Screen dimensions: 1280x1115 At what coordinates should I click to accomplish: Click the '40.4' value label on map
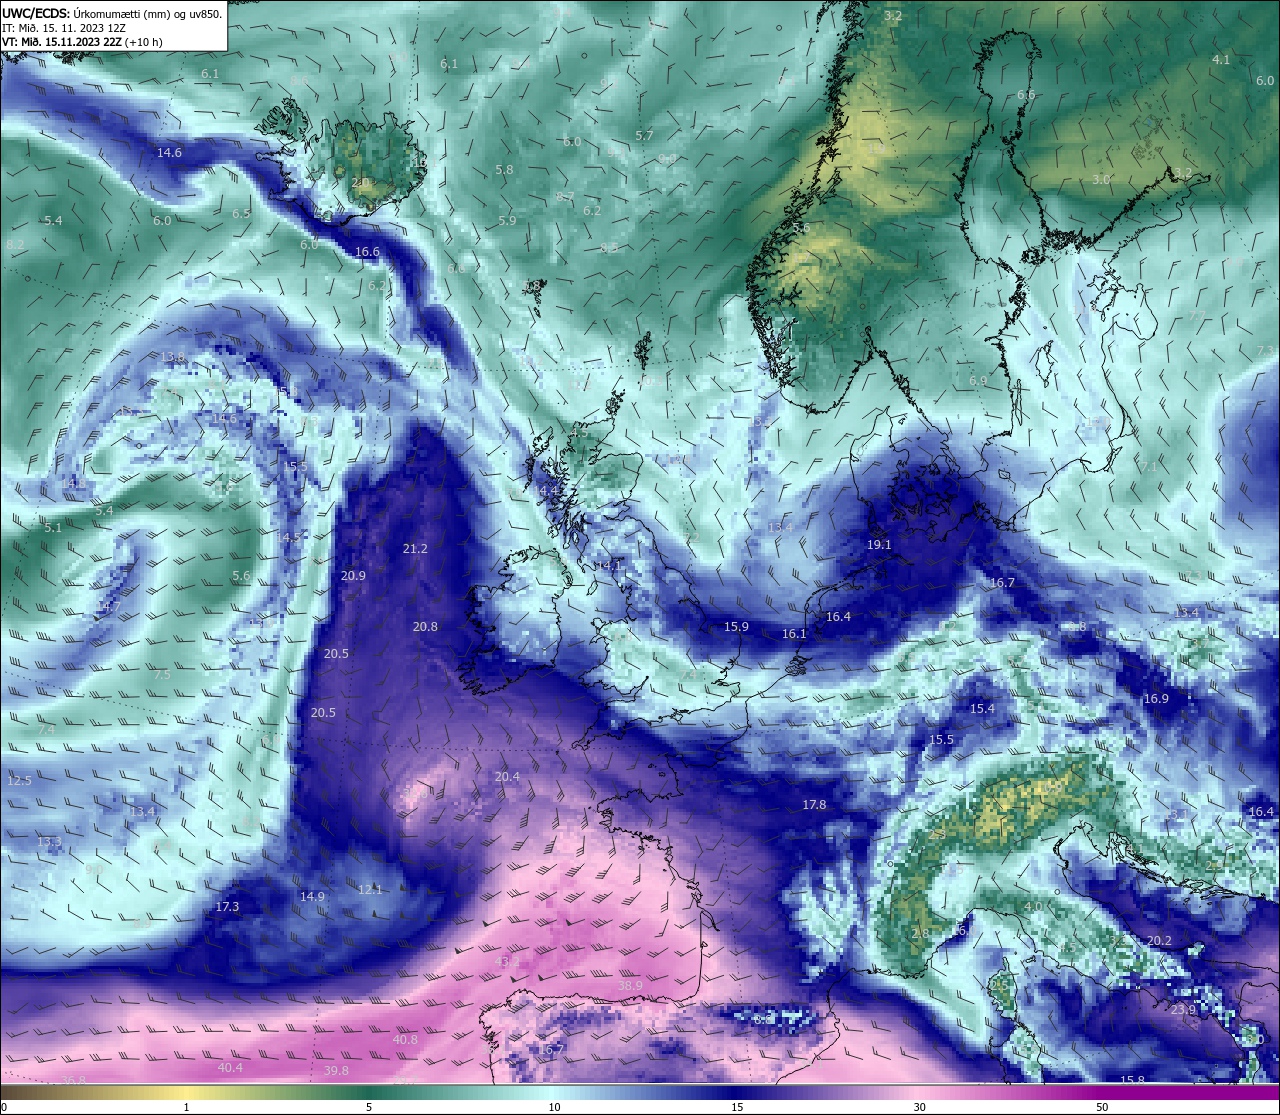[230, 1068]
